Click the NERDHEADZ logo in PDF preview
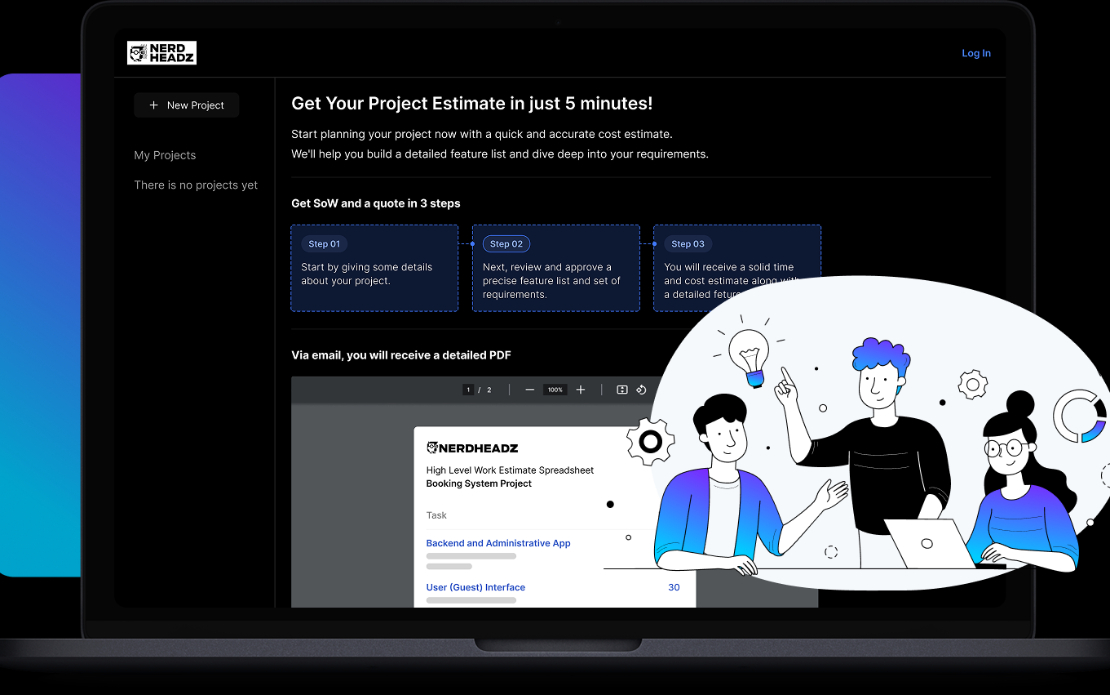This screenshot has width=1110, height=695. 472,448
